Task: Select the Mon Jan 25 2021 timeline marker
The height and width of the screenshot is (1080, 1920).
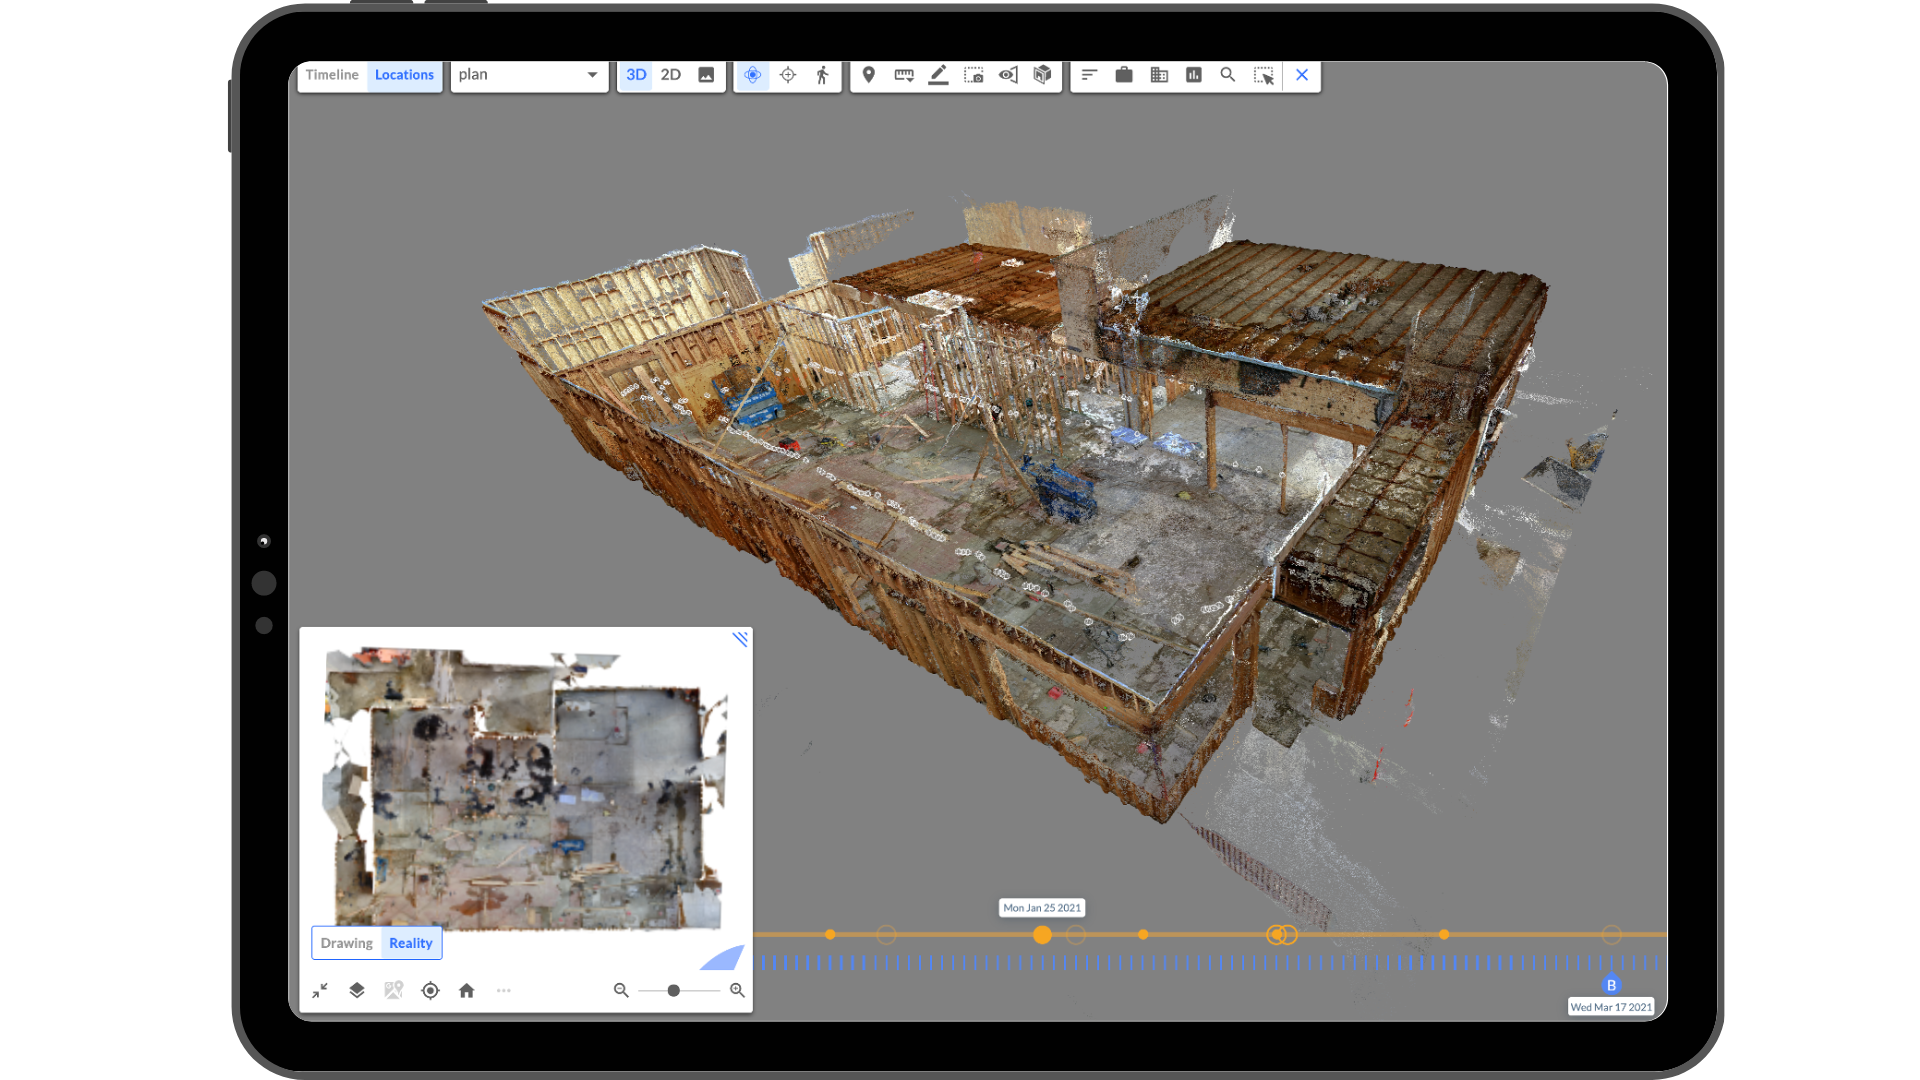Action: 1042,935
